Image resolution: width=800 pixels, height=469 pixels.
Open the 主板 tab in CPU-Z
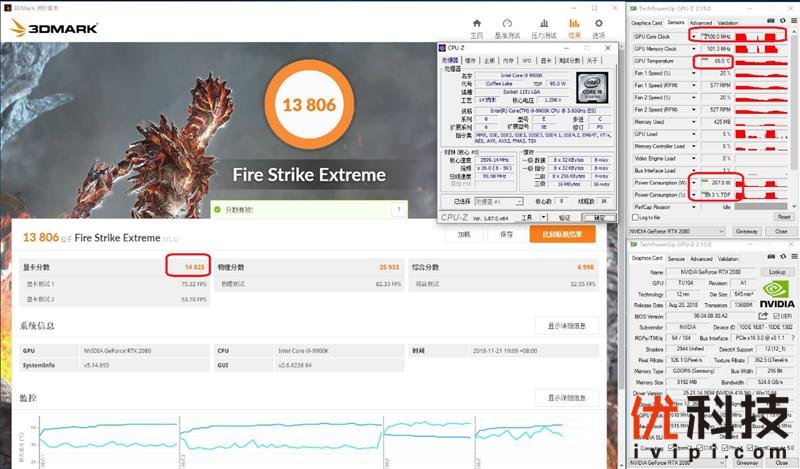(x=489, y=60)
